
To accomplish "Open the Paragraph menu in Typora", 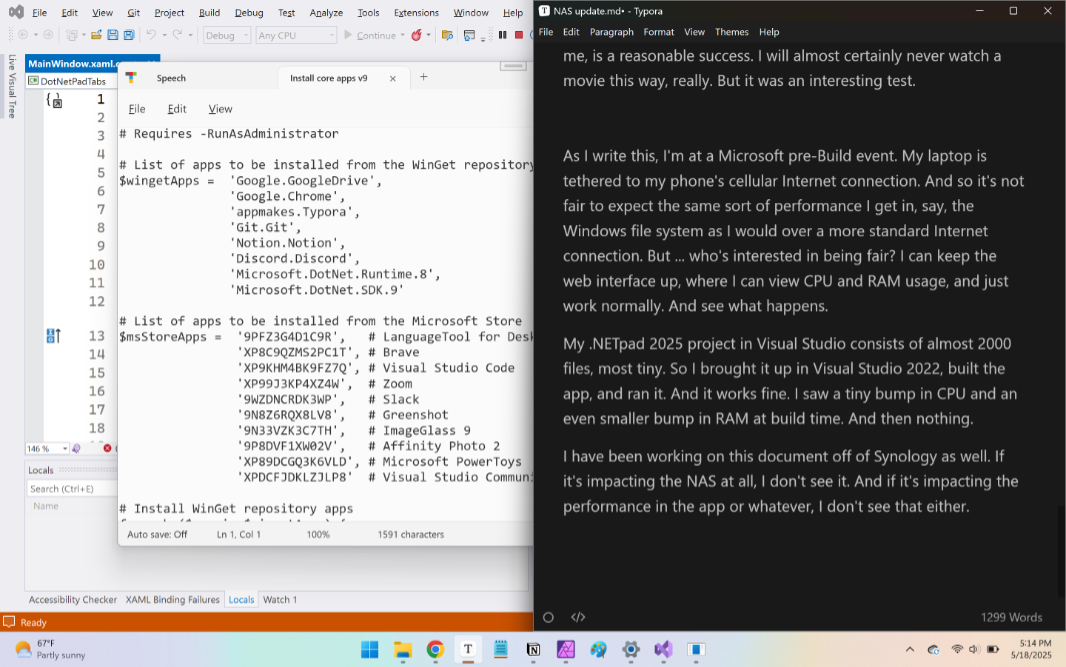I will pyautogui.click(x=611, y=32).
